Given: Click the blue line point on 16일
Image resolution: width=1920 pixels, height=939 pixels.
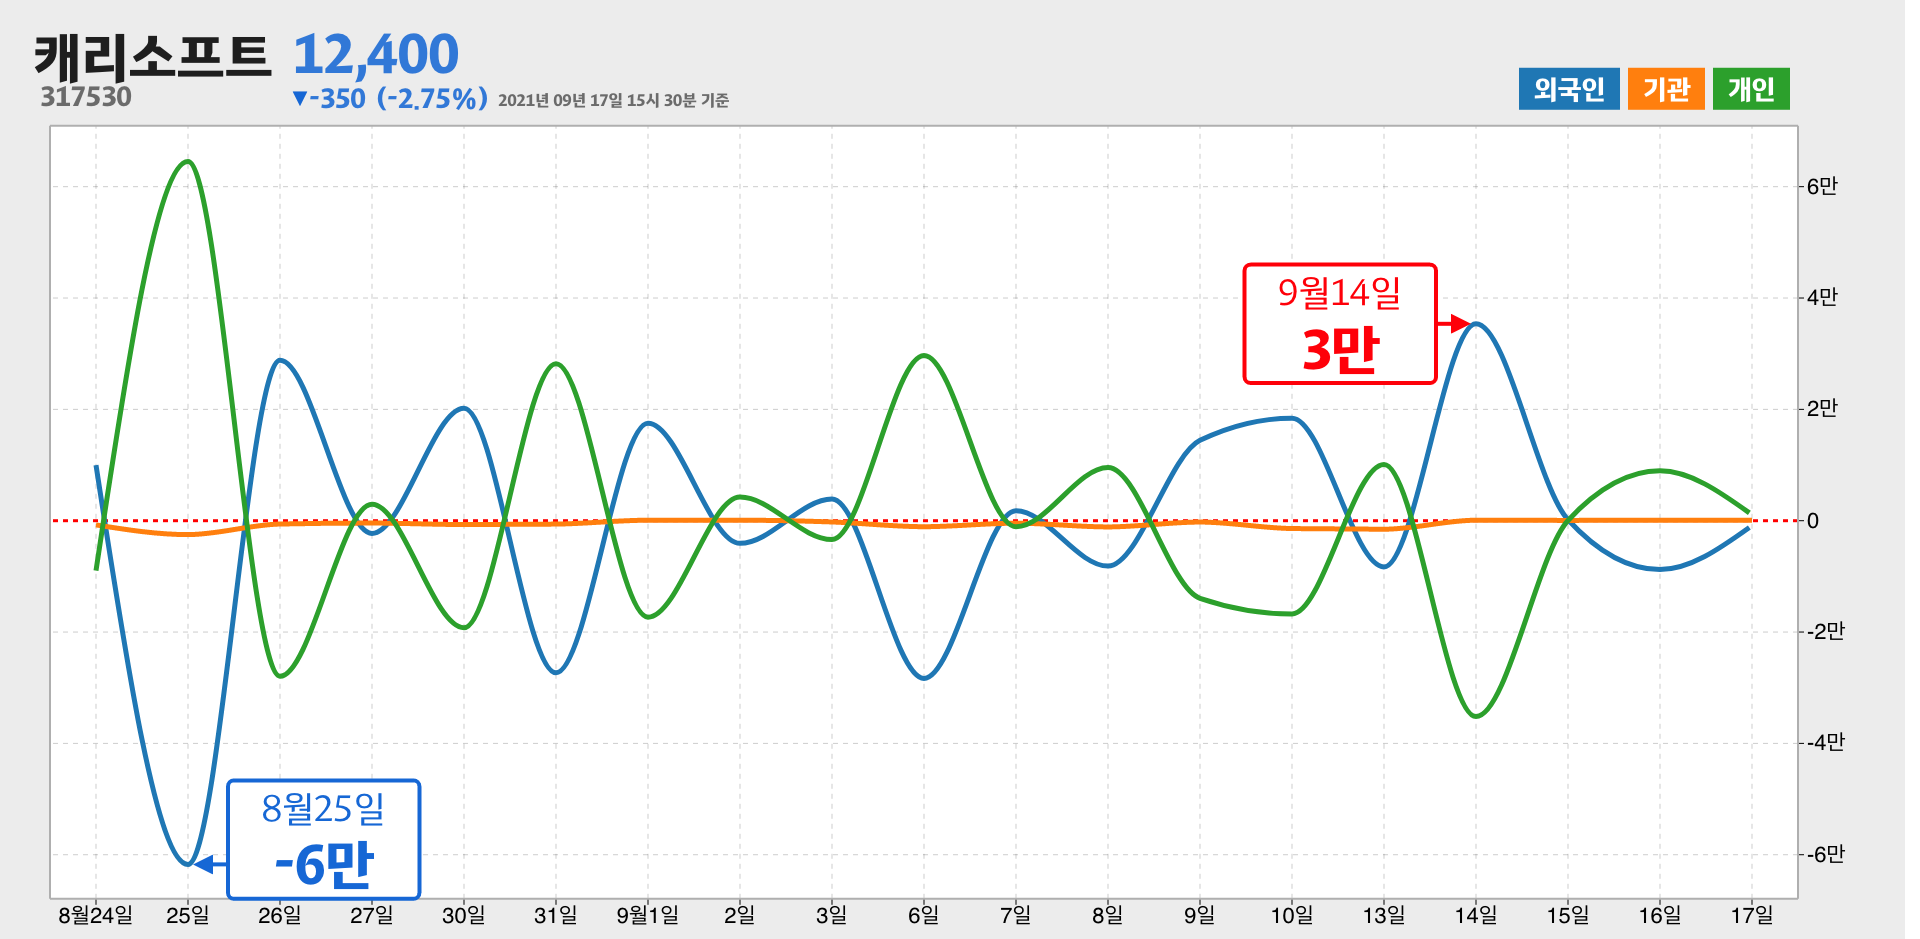Looking at the screenshot, I should tap(1660, 569).
